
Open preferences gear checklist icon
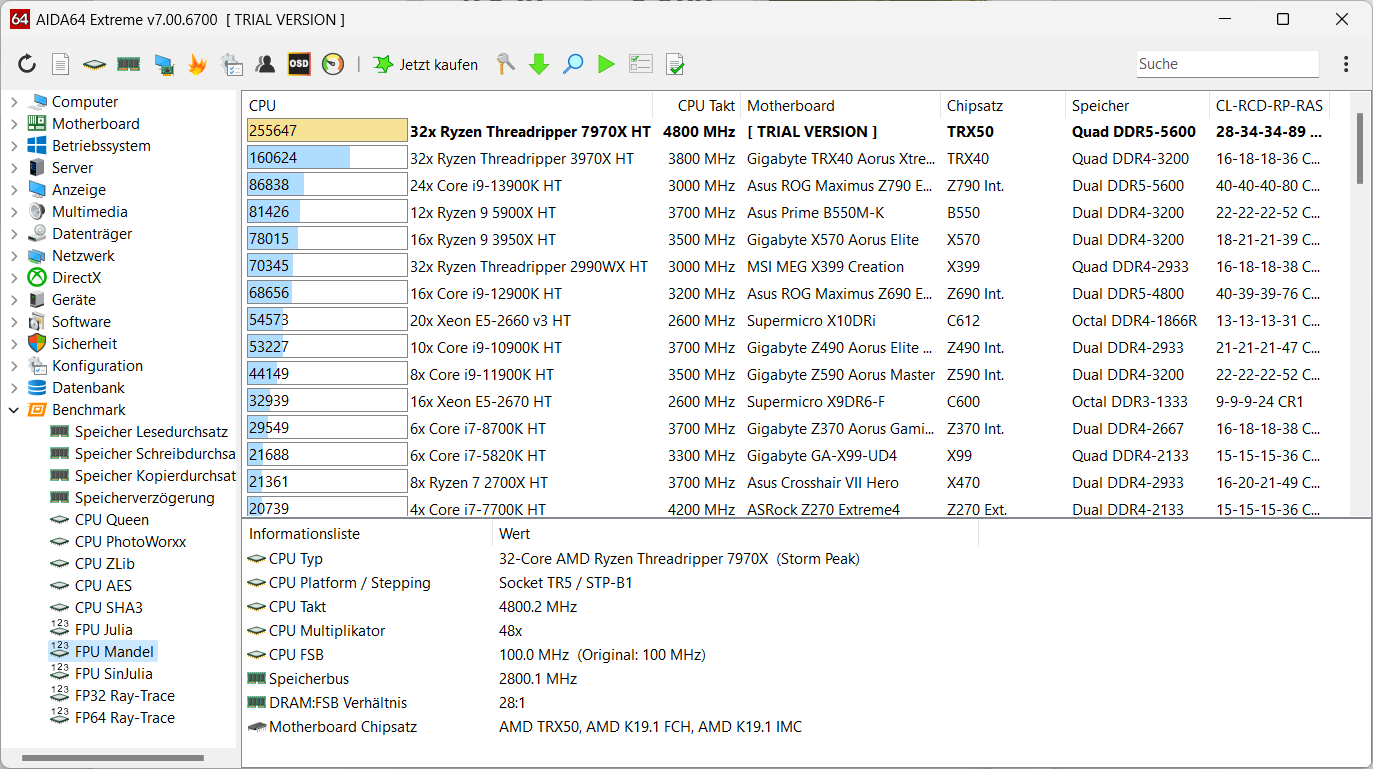[231, 64]
